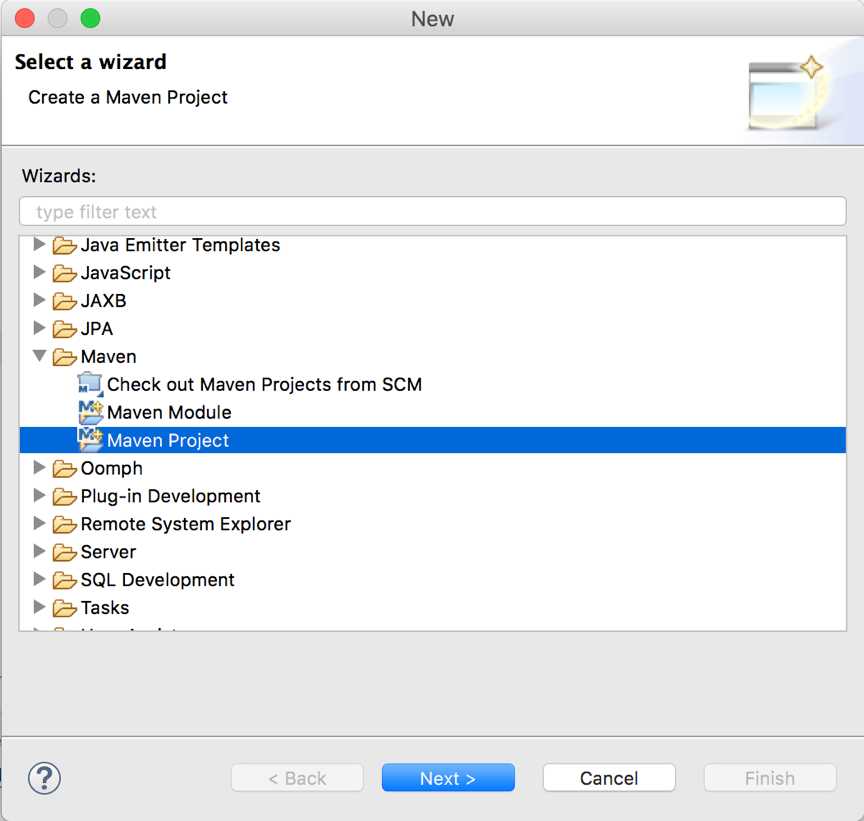
Task: Expand the Remote System Explorer category
Action: [x=40, y=523]
